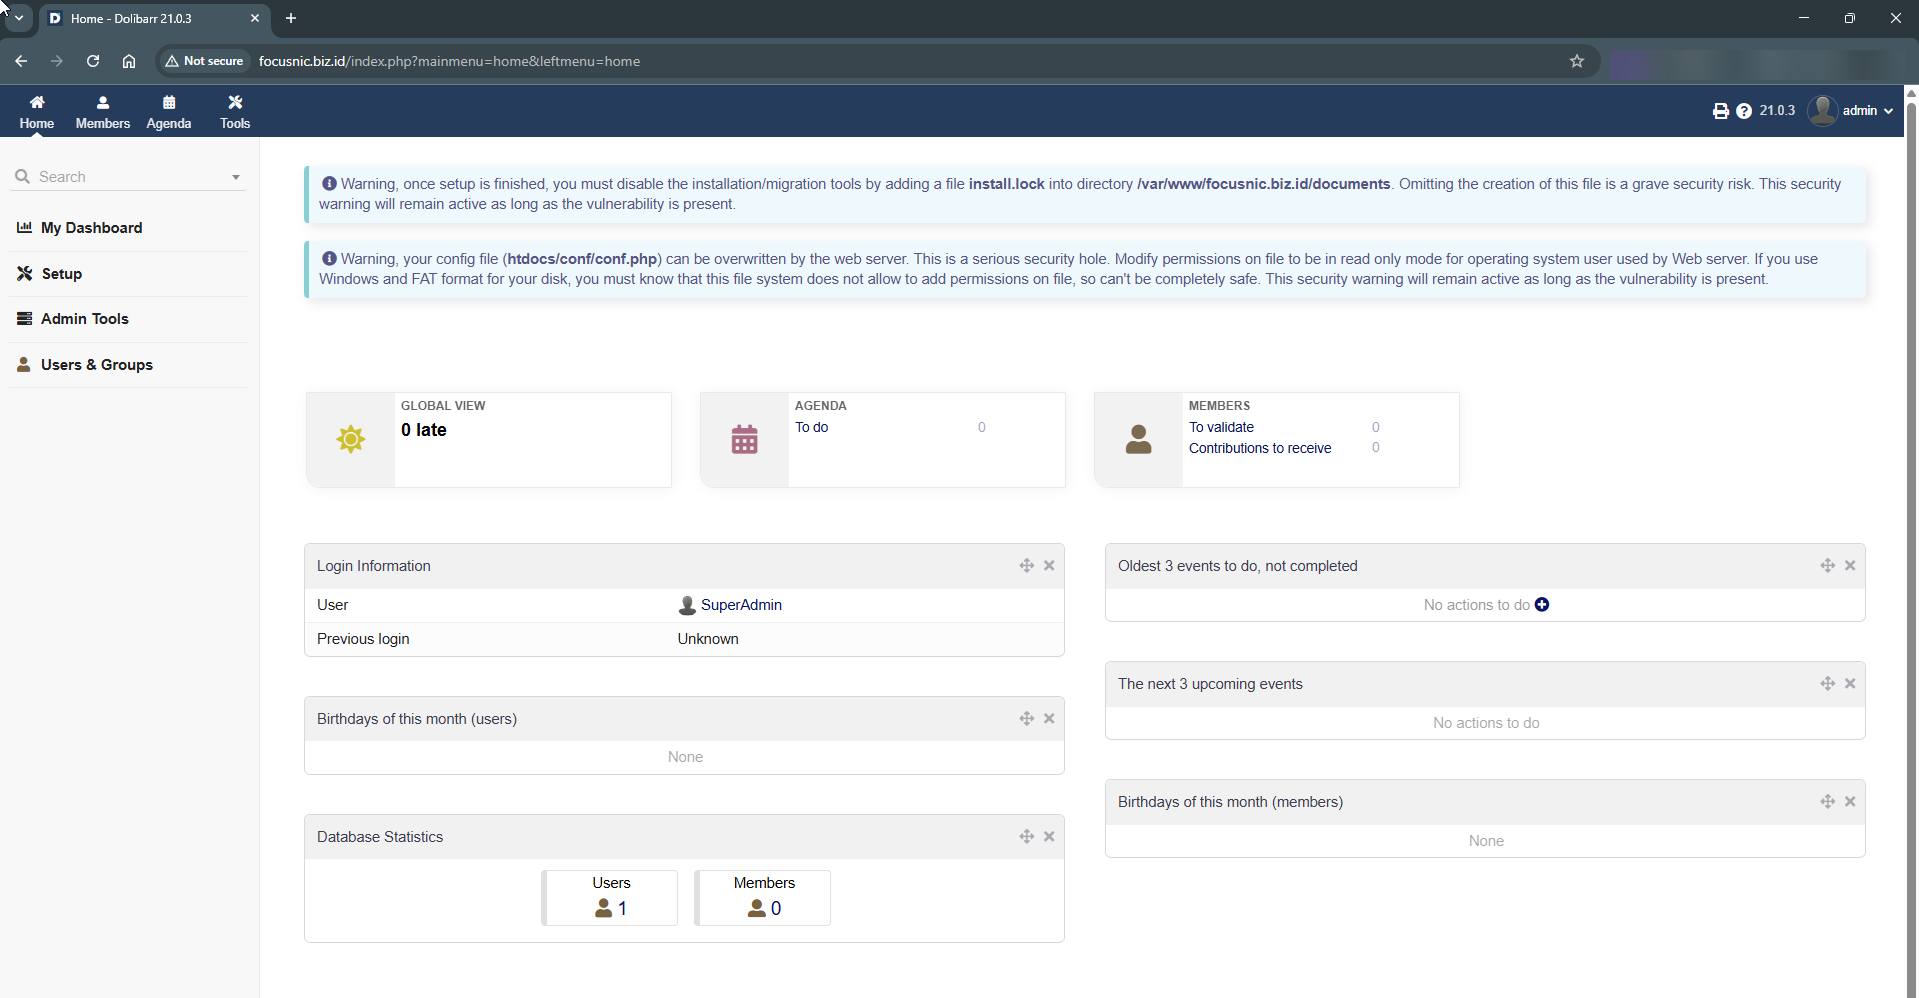Click the Global View sun icon
The height and width of the screenshot is (998, 1919).
coord(350,440)
